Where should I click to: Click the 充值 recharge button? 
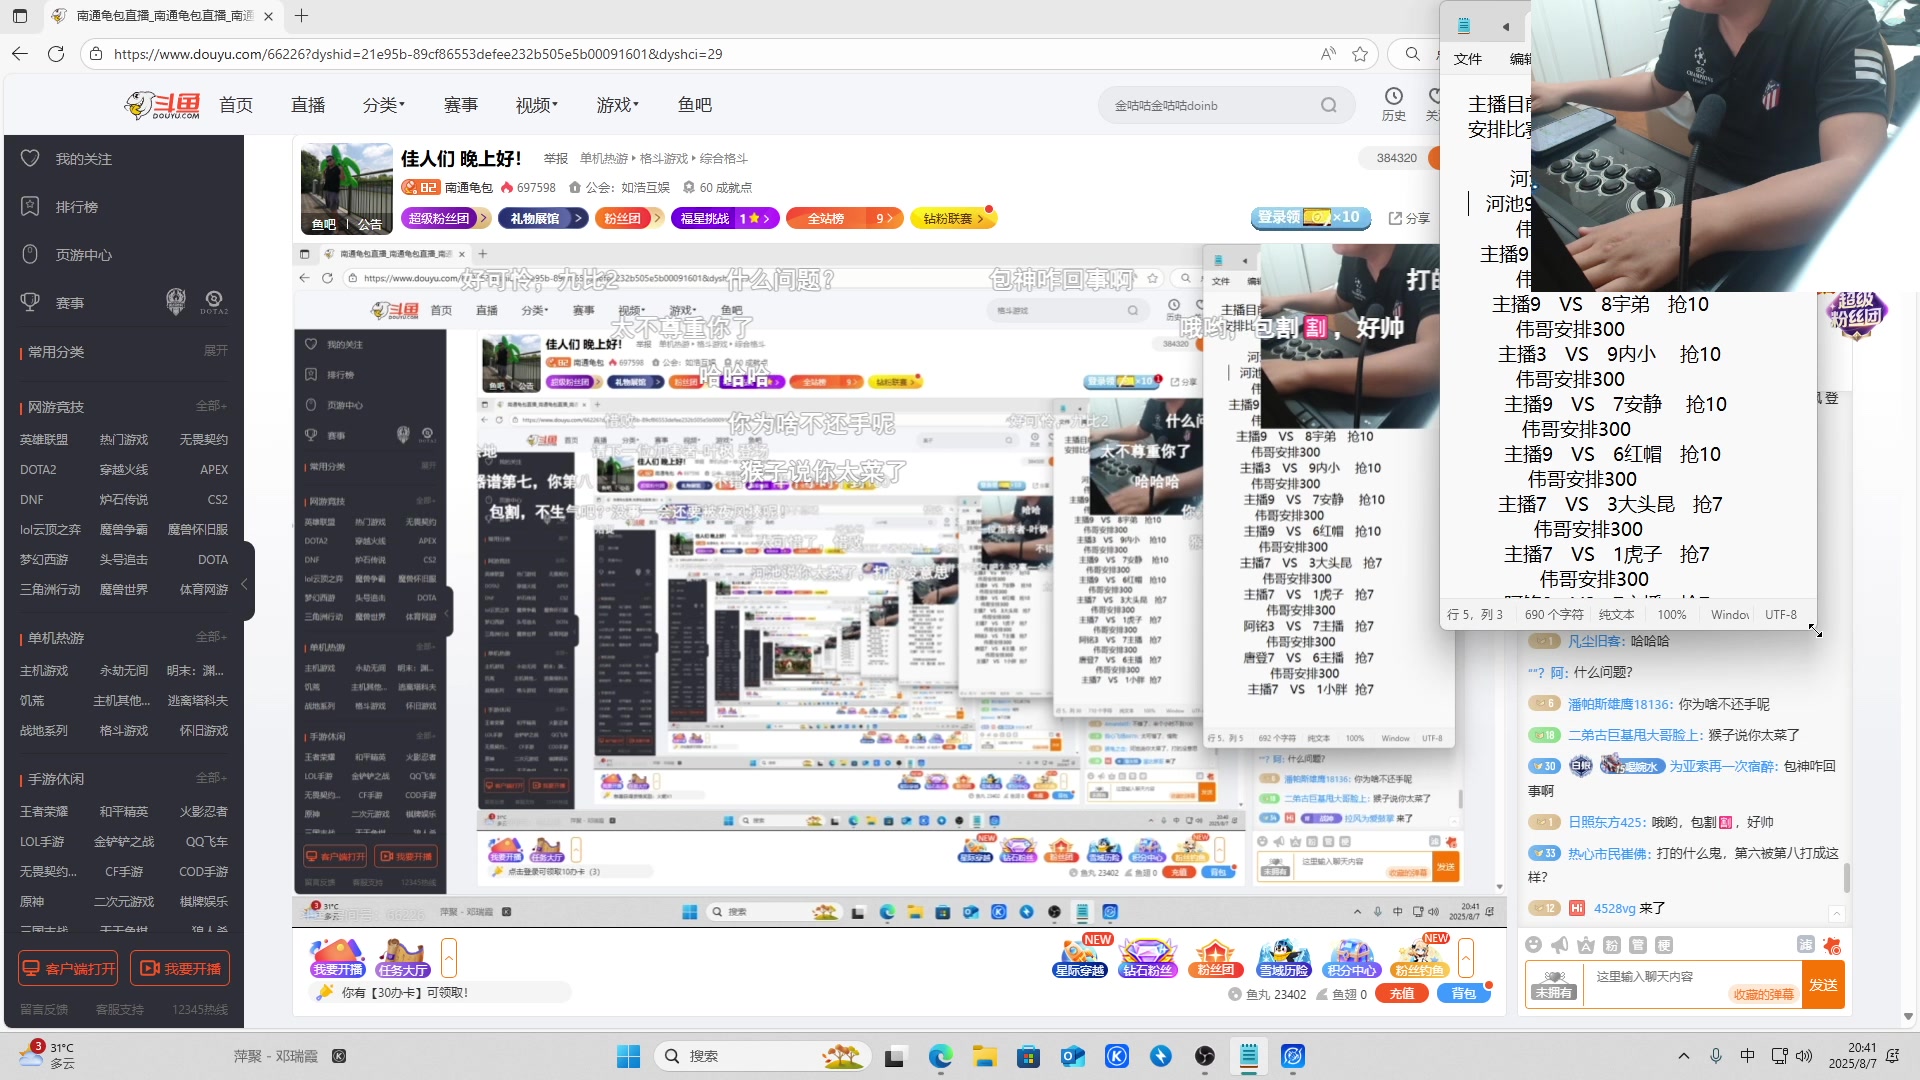pos(1402,994)
